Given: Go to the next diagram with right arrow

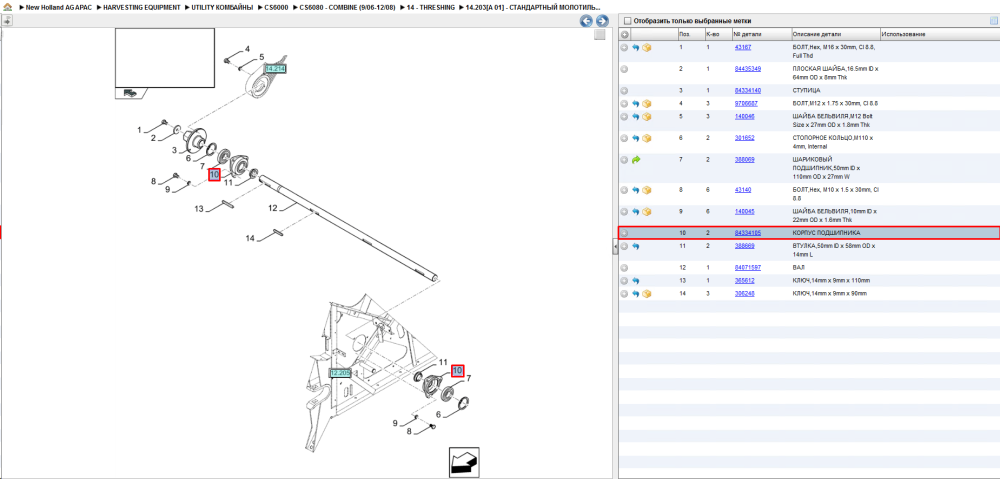Looking at the screenshot, I should pos(601,21).
